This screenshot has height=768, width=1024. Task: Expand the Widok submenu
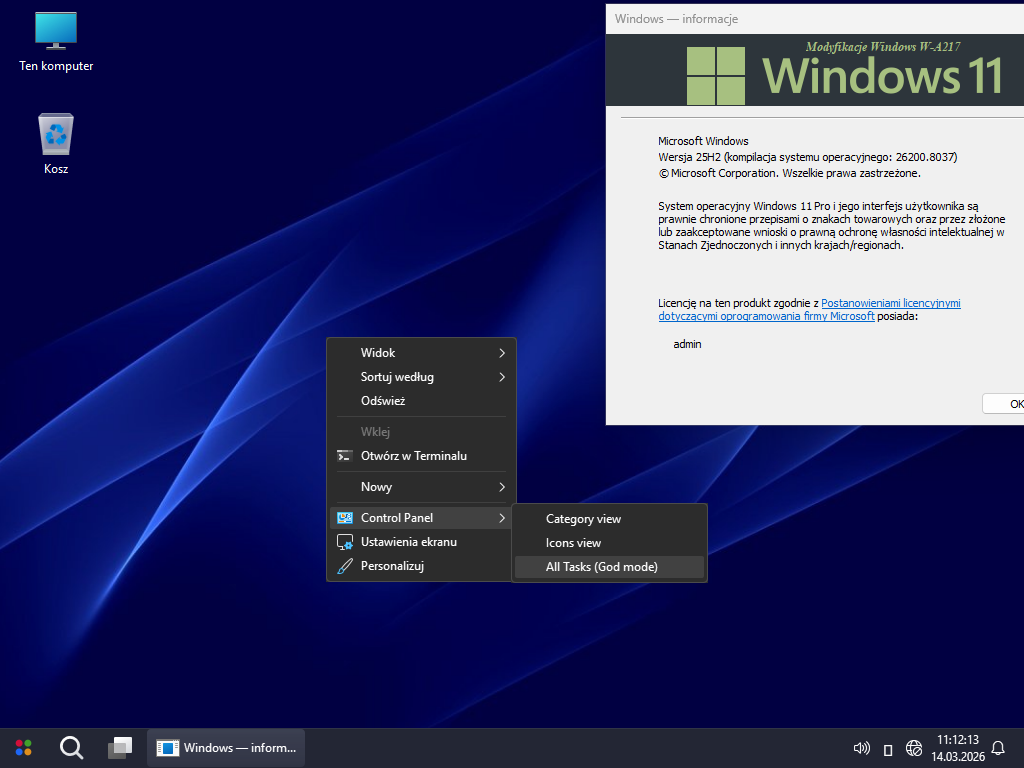click(421, 353)
